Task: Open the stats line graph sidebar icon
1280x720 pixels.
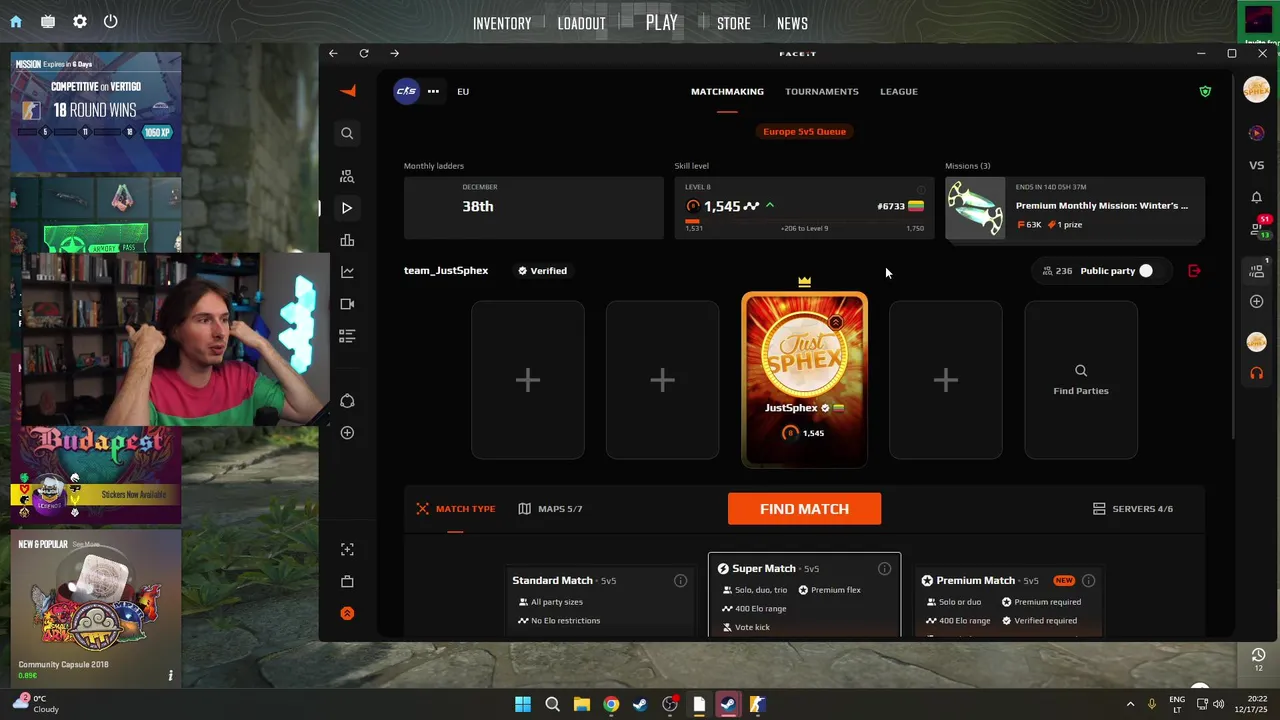Action: click(x=347, y=272)
